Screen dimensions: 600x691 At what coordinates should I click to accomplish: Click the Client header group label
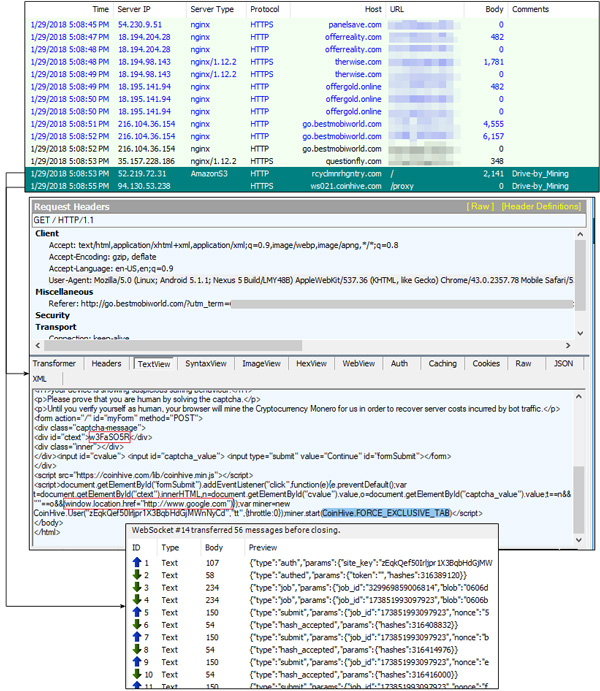pos(47,234)
